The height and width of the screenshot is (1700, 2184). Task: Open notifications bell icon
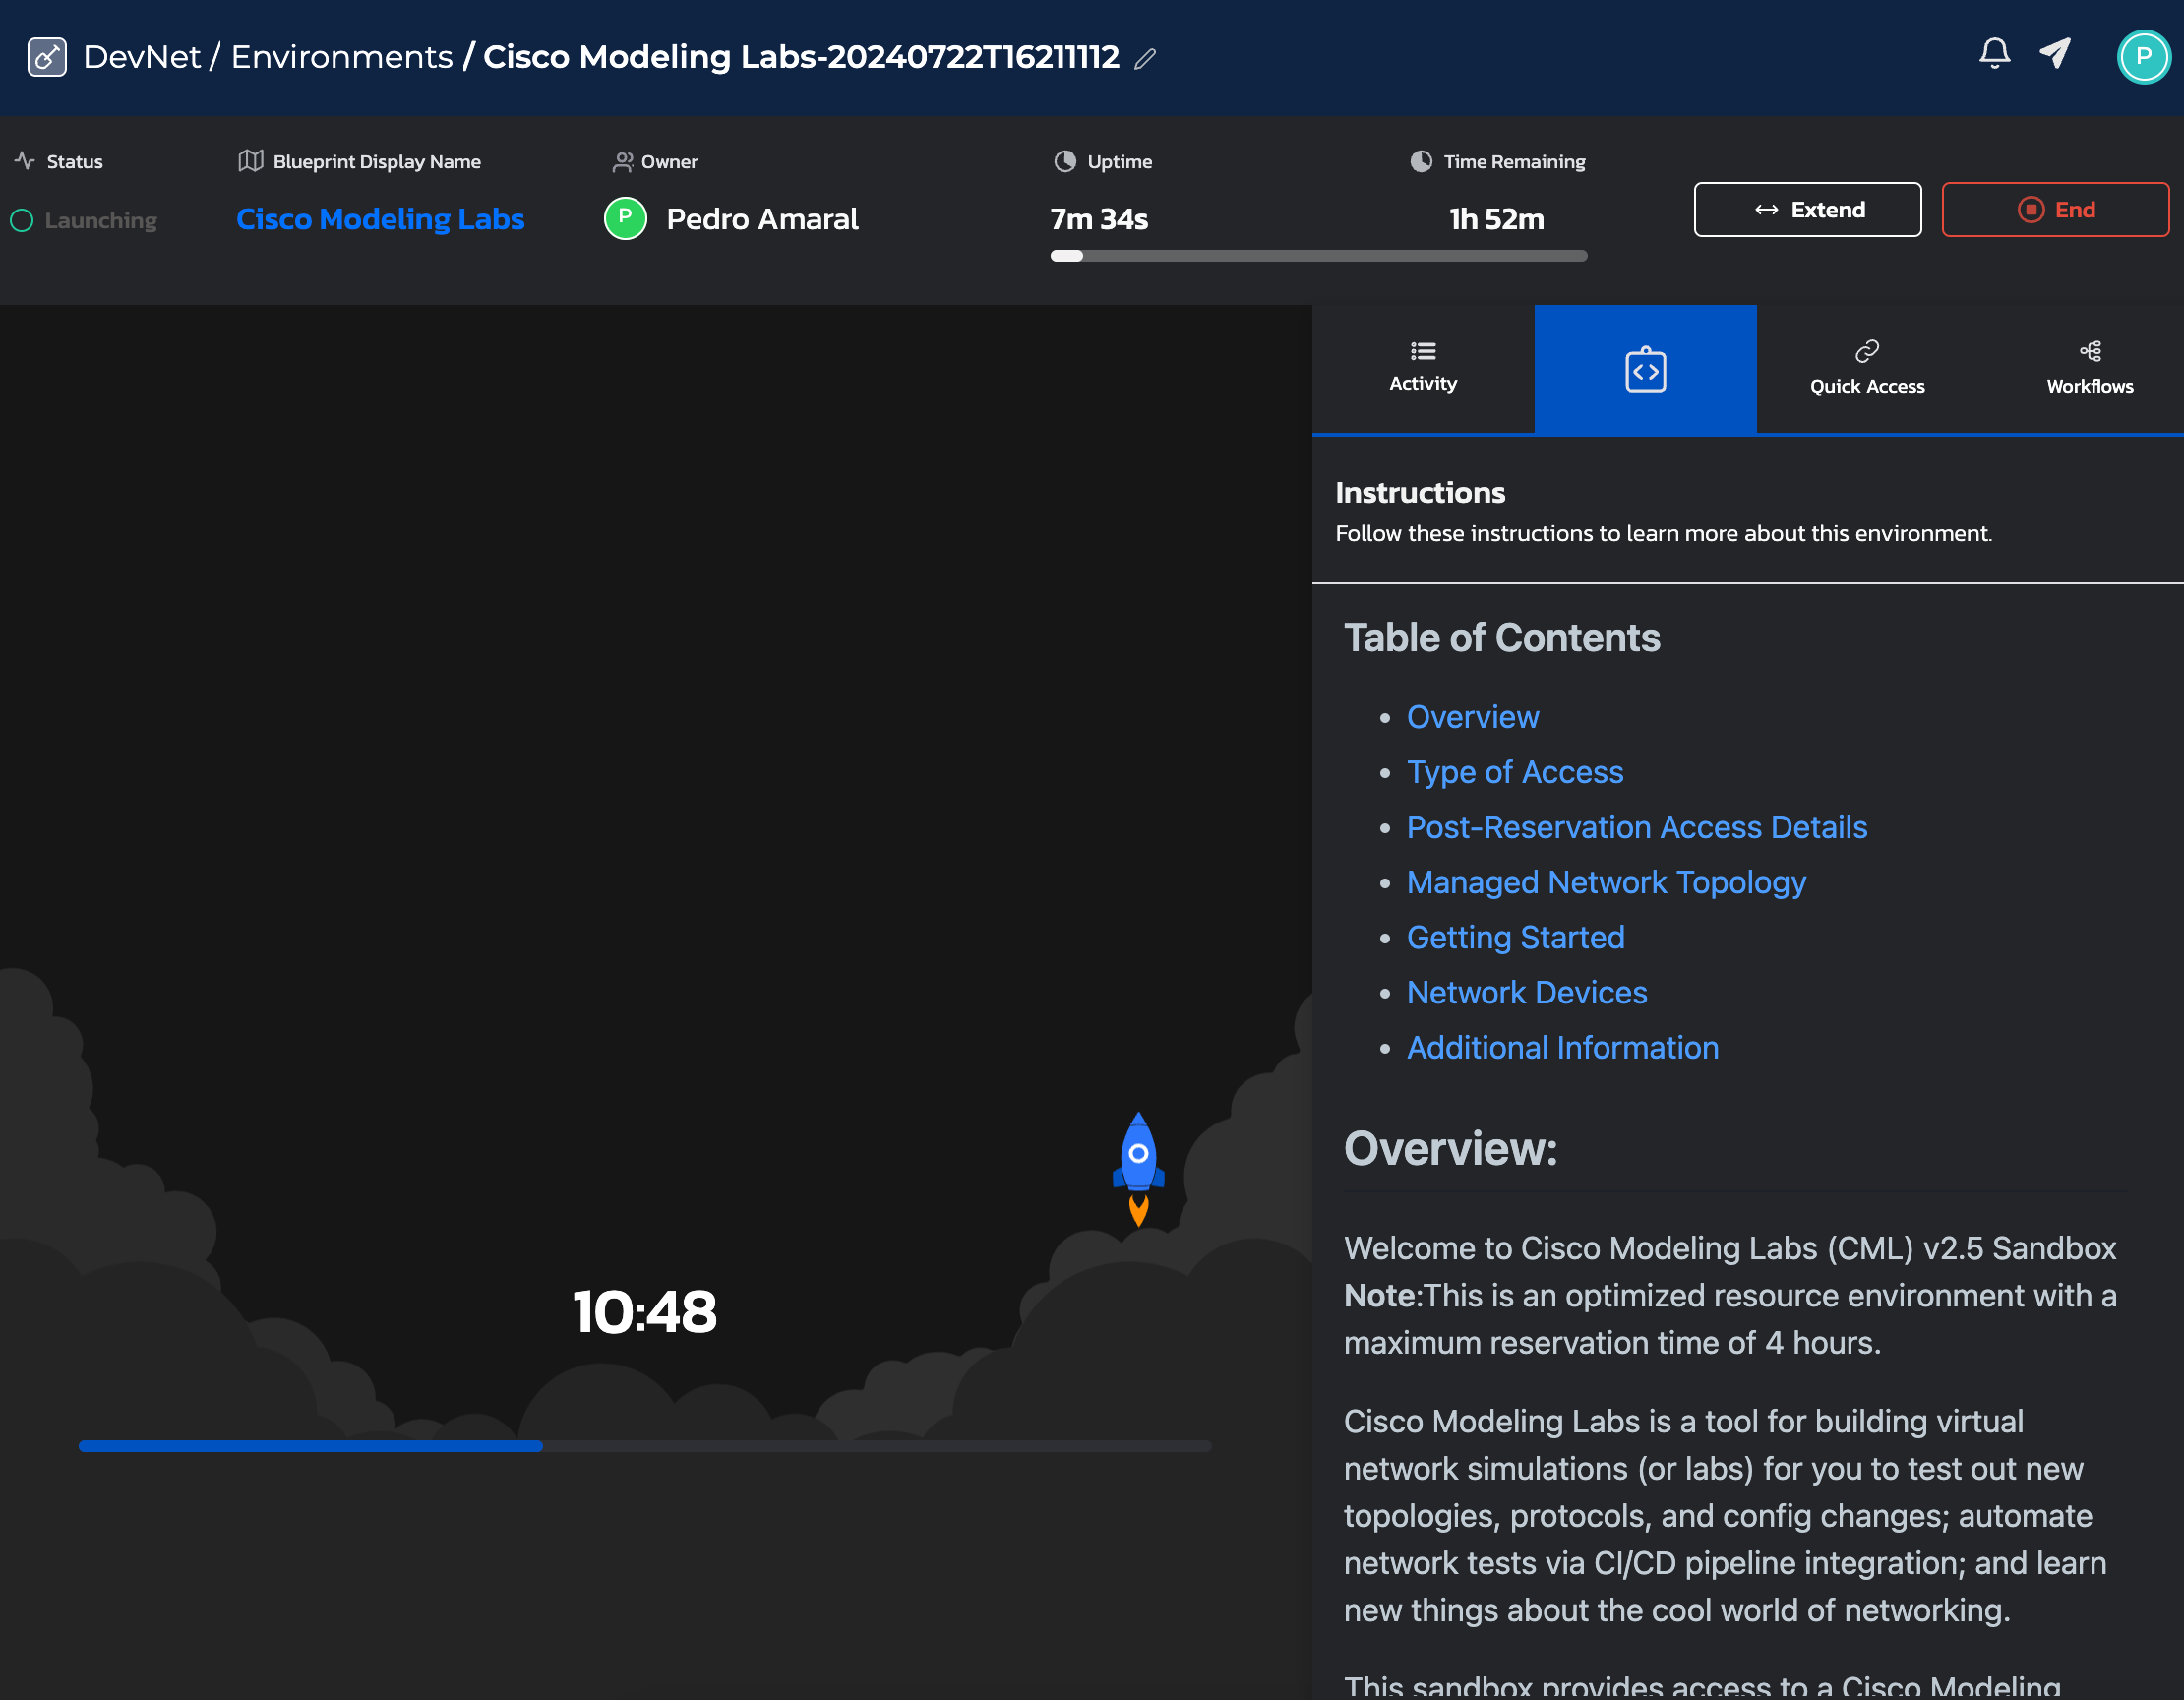1994,53
